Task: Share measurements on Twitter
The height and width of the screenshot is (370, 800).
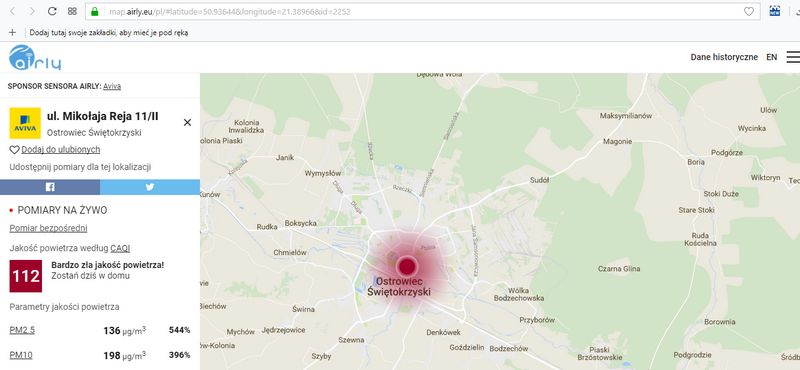Action: tap(150, 187)
